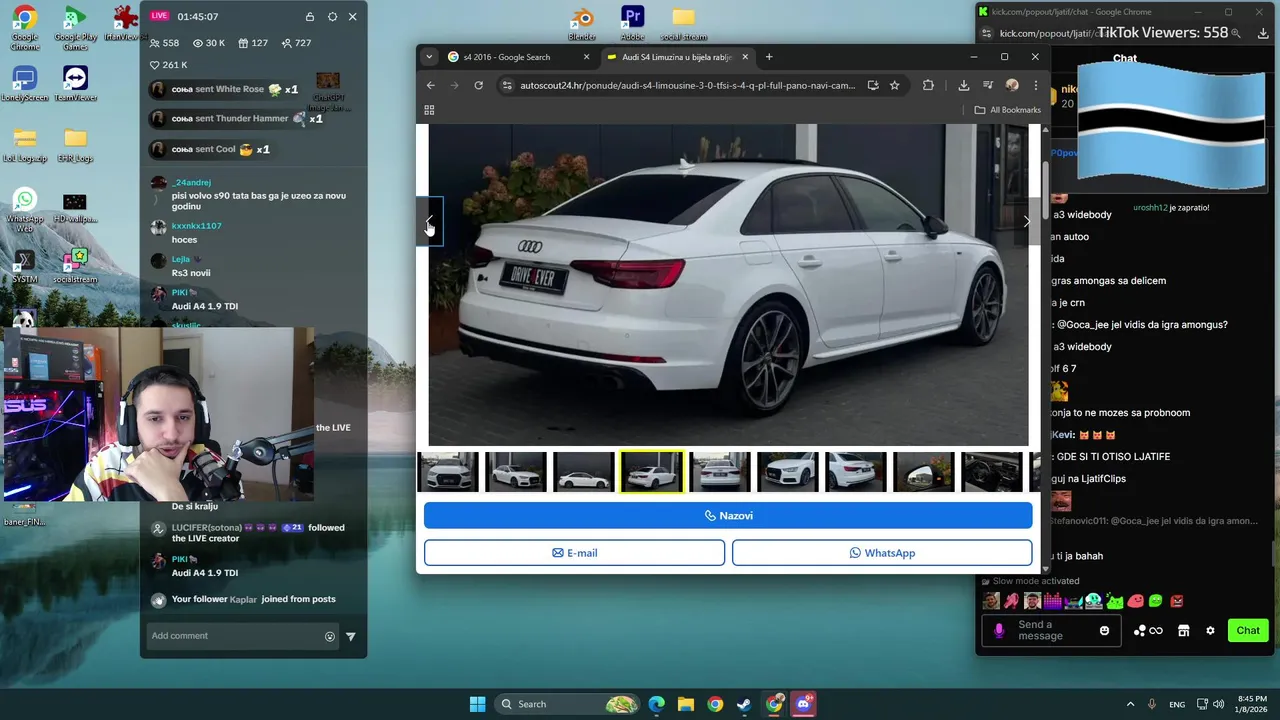Select the side mirror thumbnail
The width and height of the screenshot is (1280, 720).
pyautogui.click(x=924, y=472)
